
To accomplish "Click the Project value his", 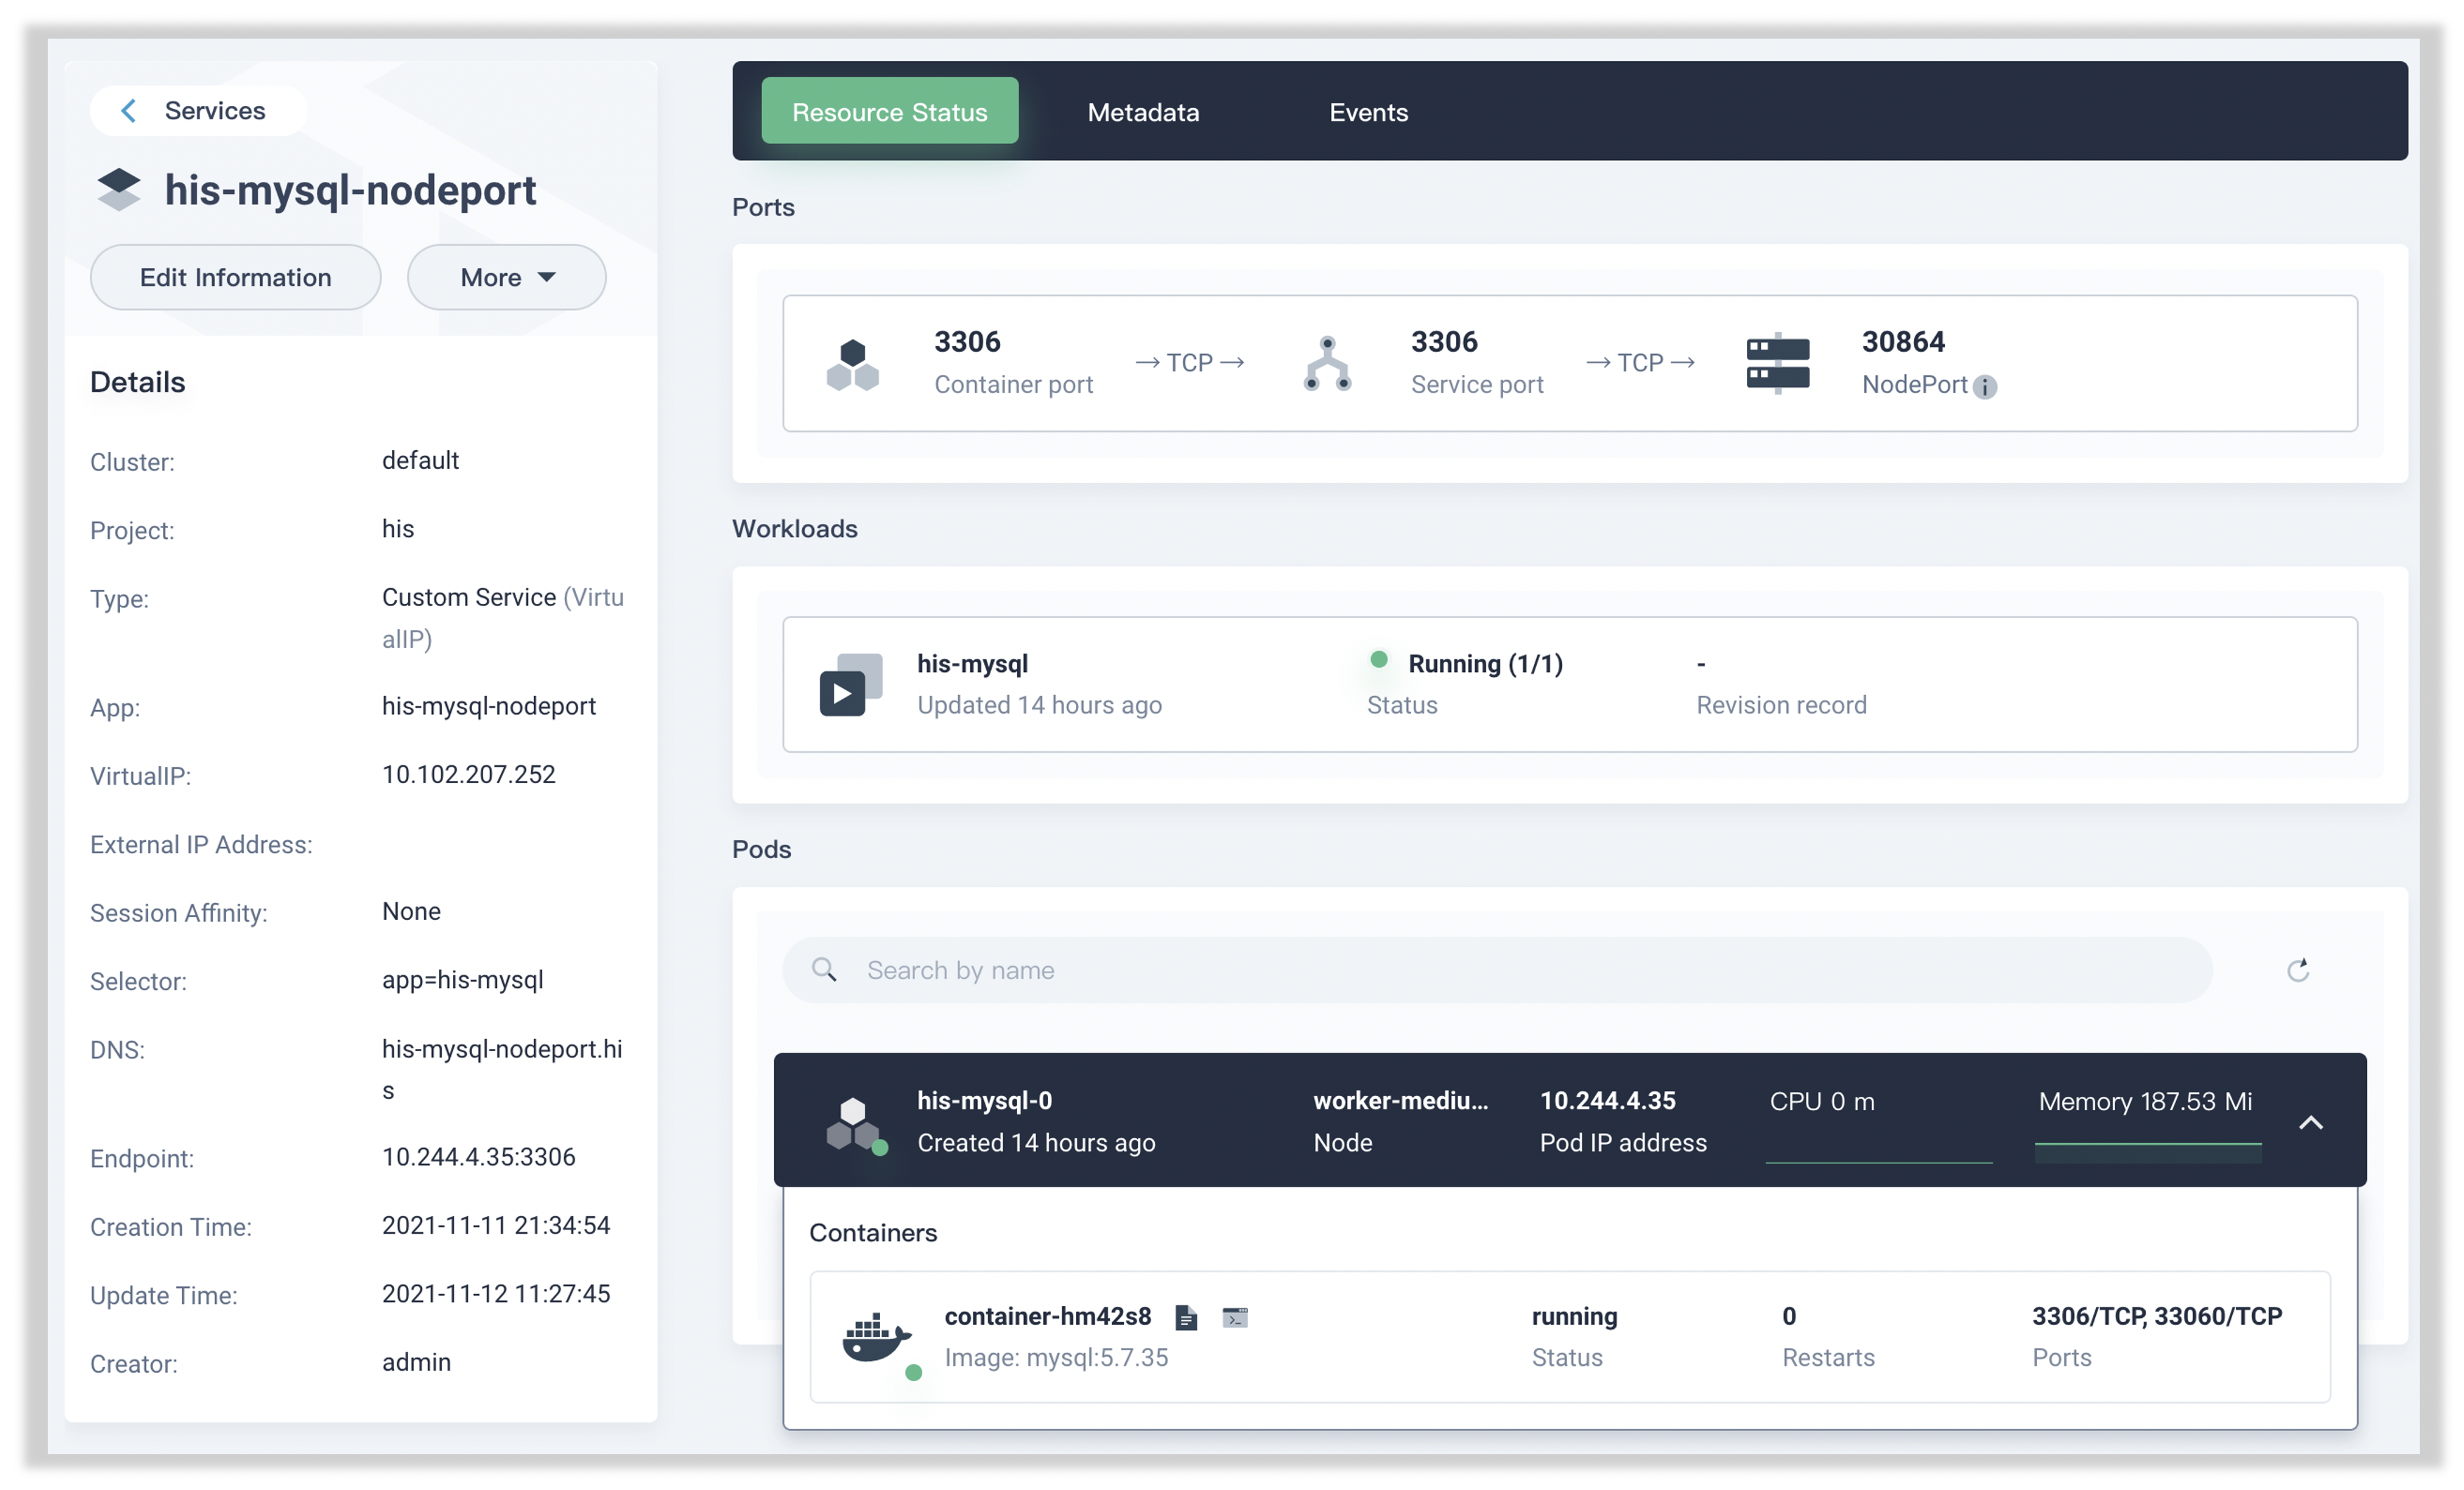I will pos(397,528).
